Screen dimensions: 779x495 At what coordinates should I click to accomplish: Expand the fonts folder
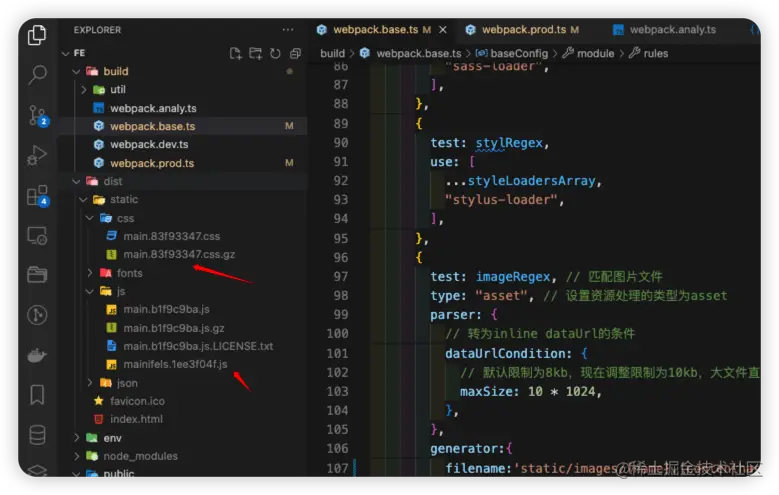tap(89, 273)
